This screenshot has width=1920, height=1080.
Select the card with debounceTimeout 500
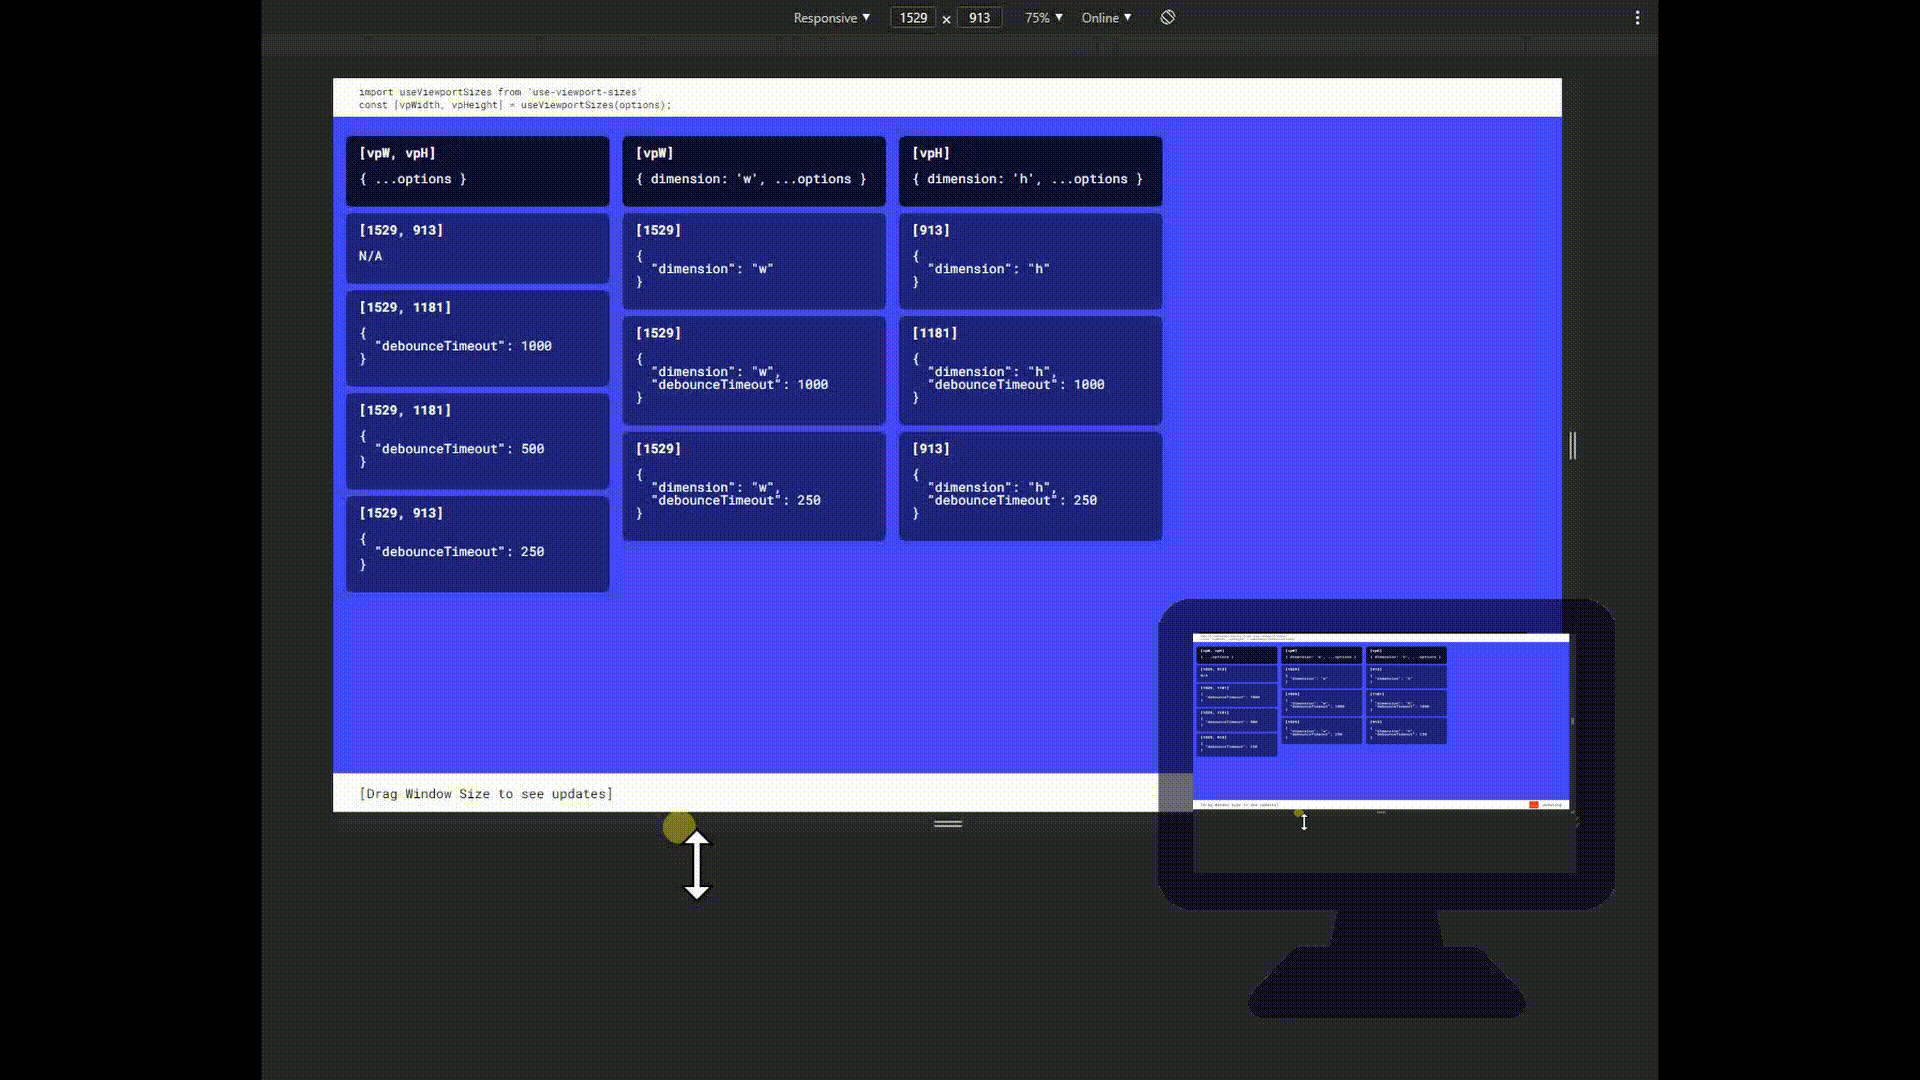(x=477, y=440)
